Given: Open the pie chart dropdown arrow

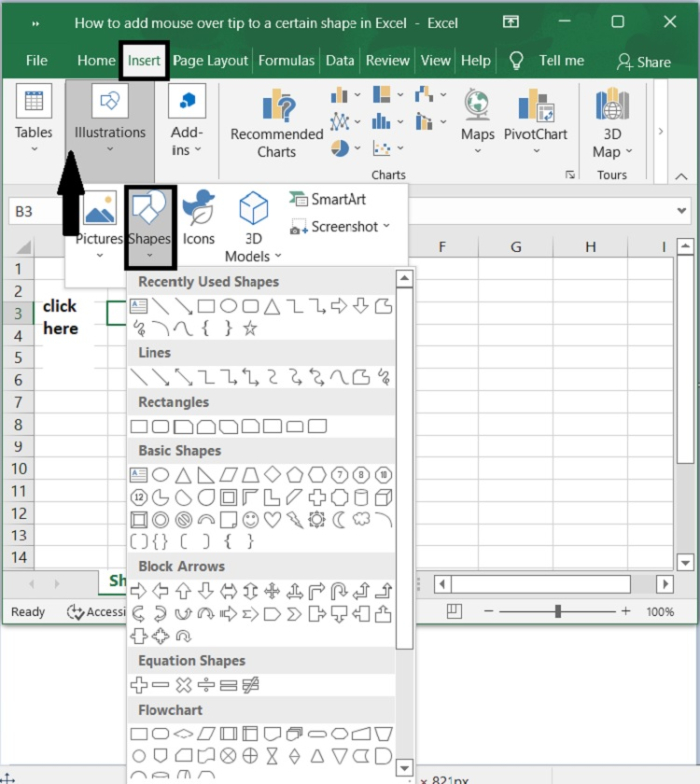Looking at the screenshot, I should 358,148.
